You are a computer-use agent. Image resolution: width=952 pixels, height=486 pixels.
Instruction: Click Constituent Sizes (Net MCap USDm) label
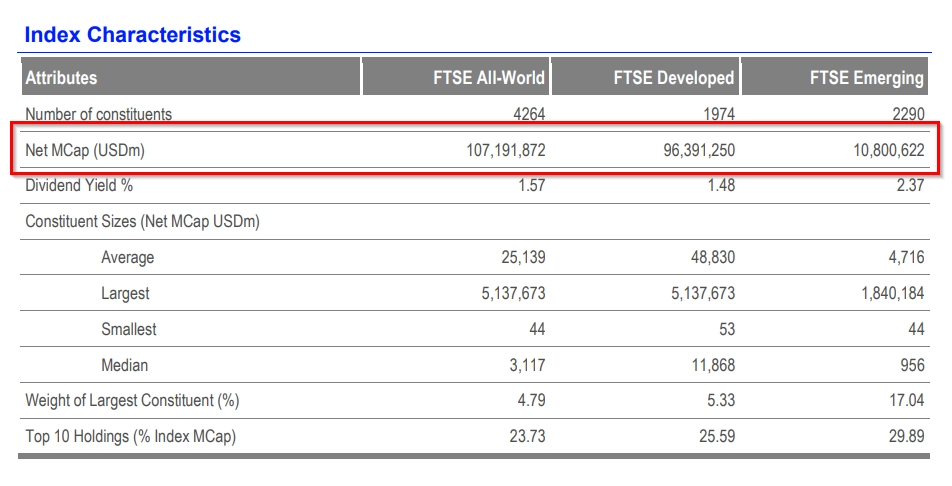click(143, 222)
